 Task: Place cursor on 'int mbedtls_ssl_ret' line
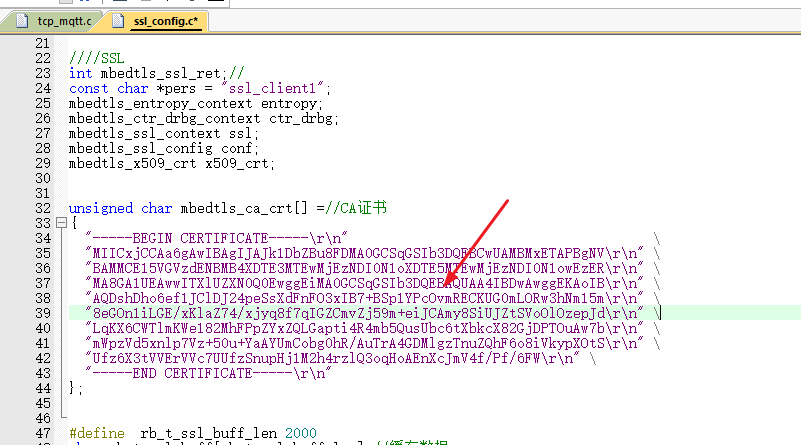pyautogui.click(x=156, y=74)
